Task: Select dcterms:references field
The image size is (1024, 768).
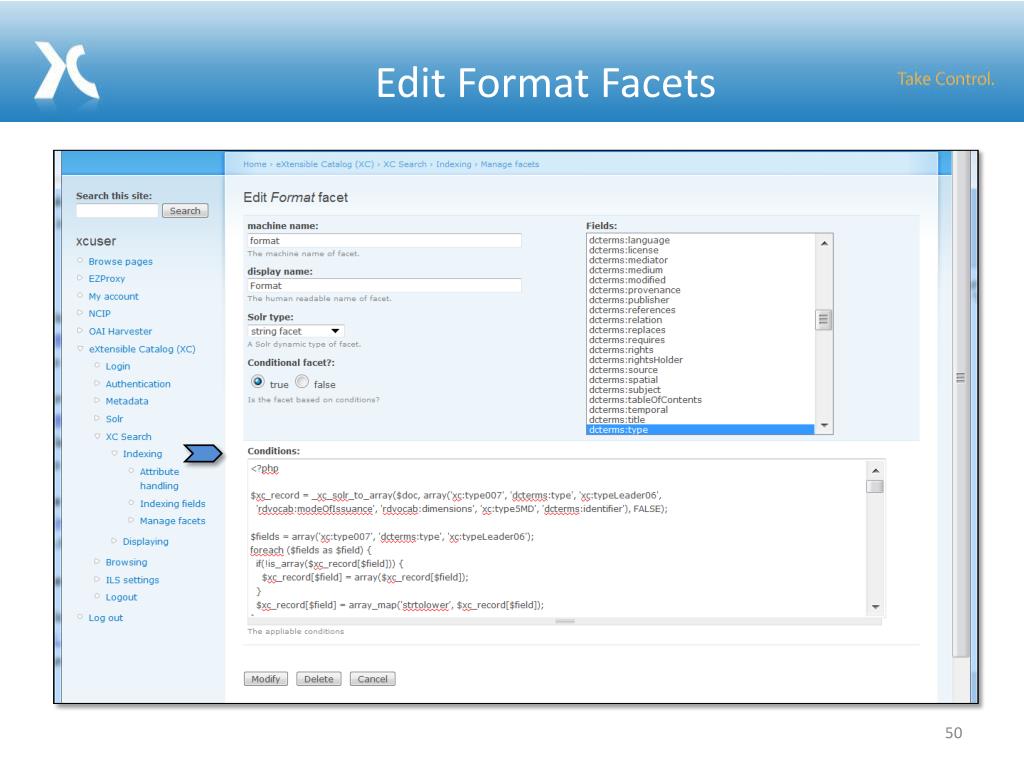Action: (x=632, y=310)
